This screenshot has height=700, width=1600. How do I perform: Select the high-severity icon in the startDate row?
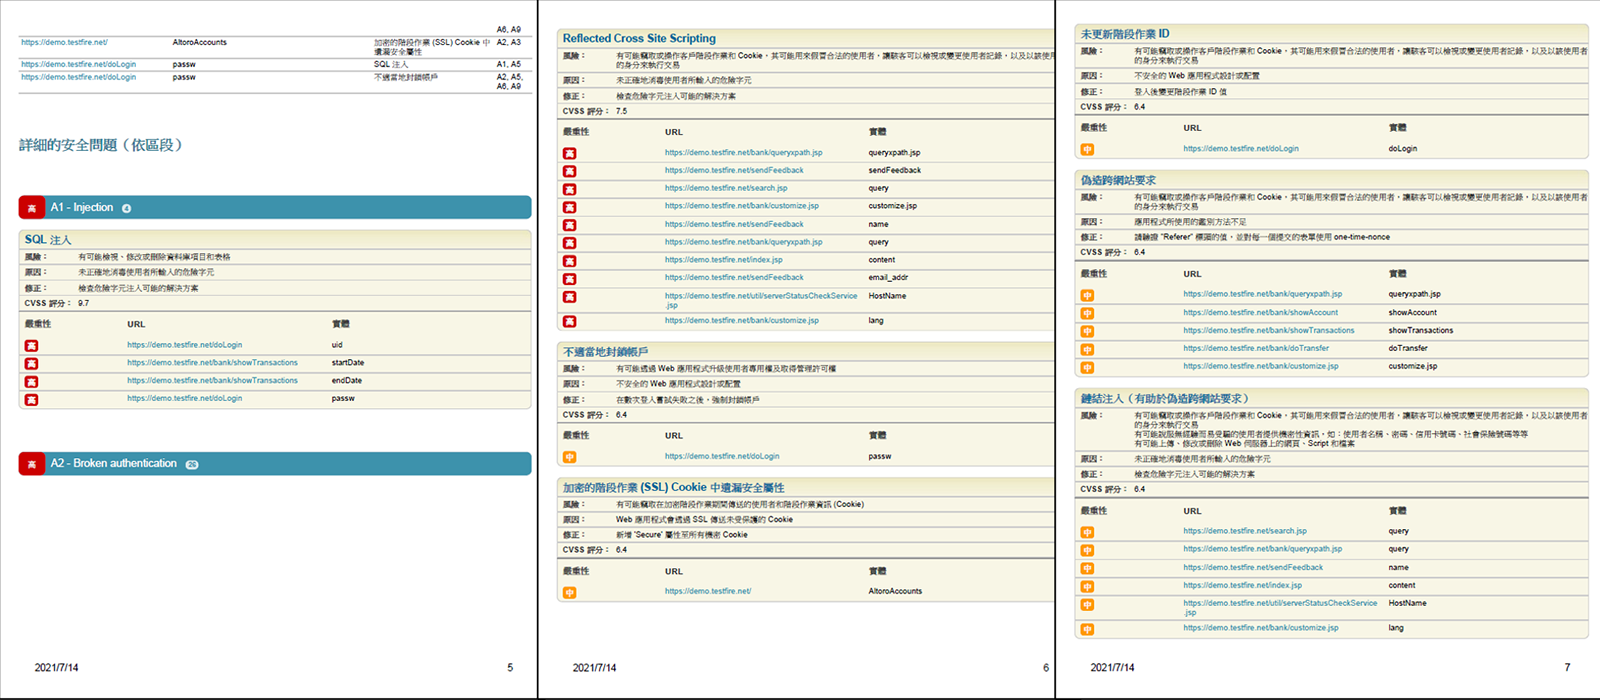(x=32, y=364)
